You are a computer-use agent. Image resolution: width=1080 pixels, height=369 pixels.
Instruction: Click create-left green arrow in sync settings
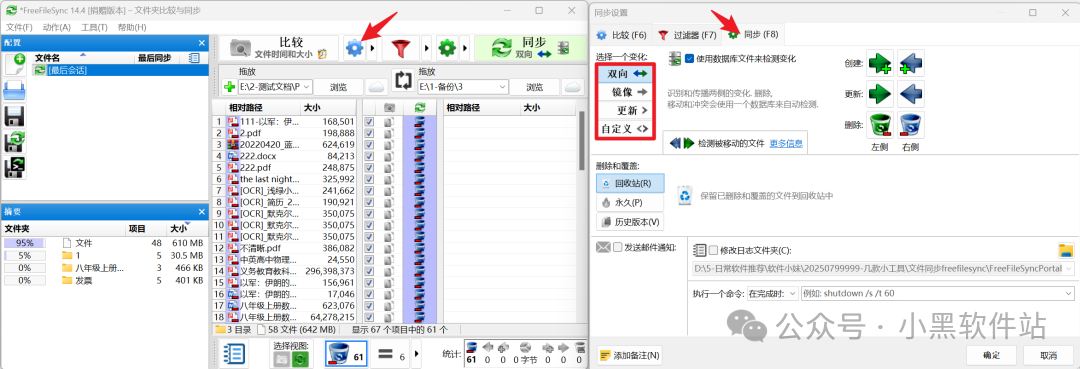pyautogui.click(x=880, y=63)
